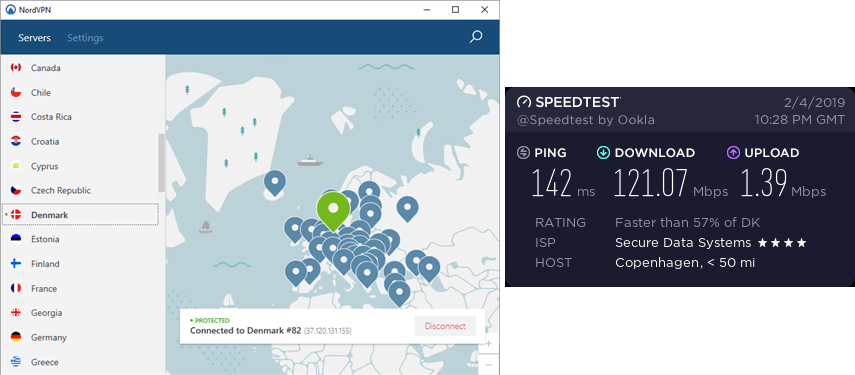855x375 pixels.
Task: Click the Iceland map pin
Action: [x=275, y=183]
